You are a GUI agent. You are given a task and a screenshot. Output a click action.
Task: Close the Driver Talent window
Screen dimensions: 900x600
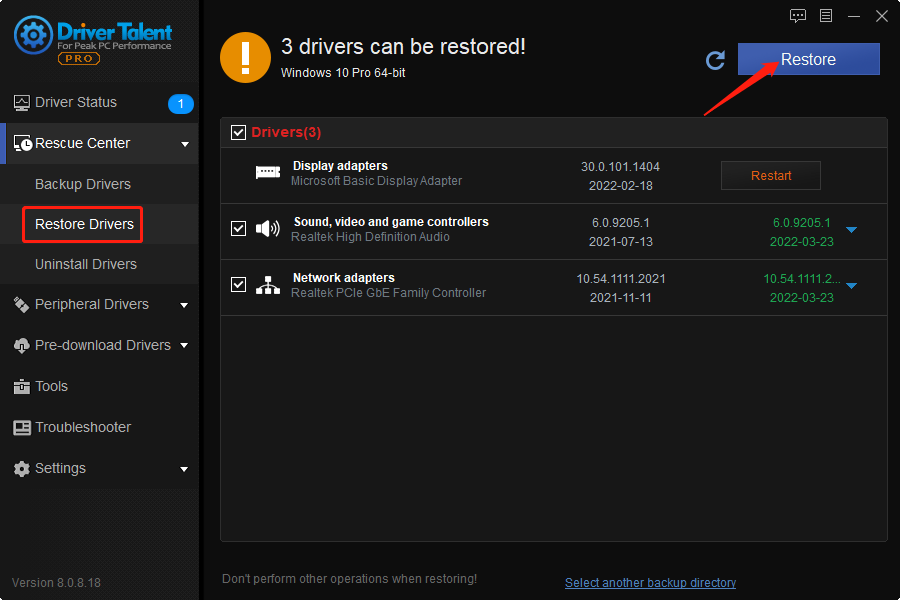882,16
